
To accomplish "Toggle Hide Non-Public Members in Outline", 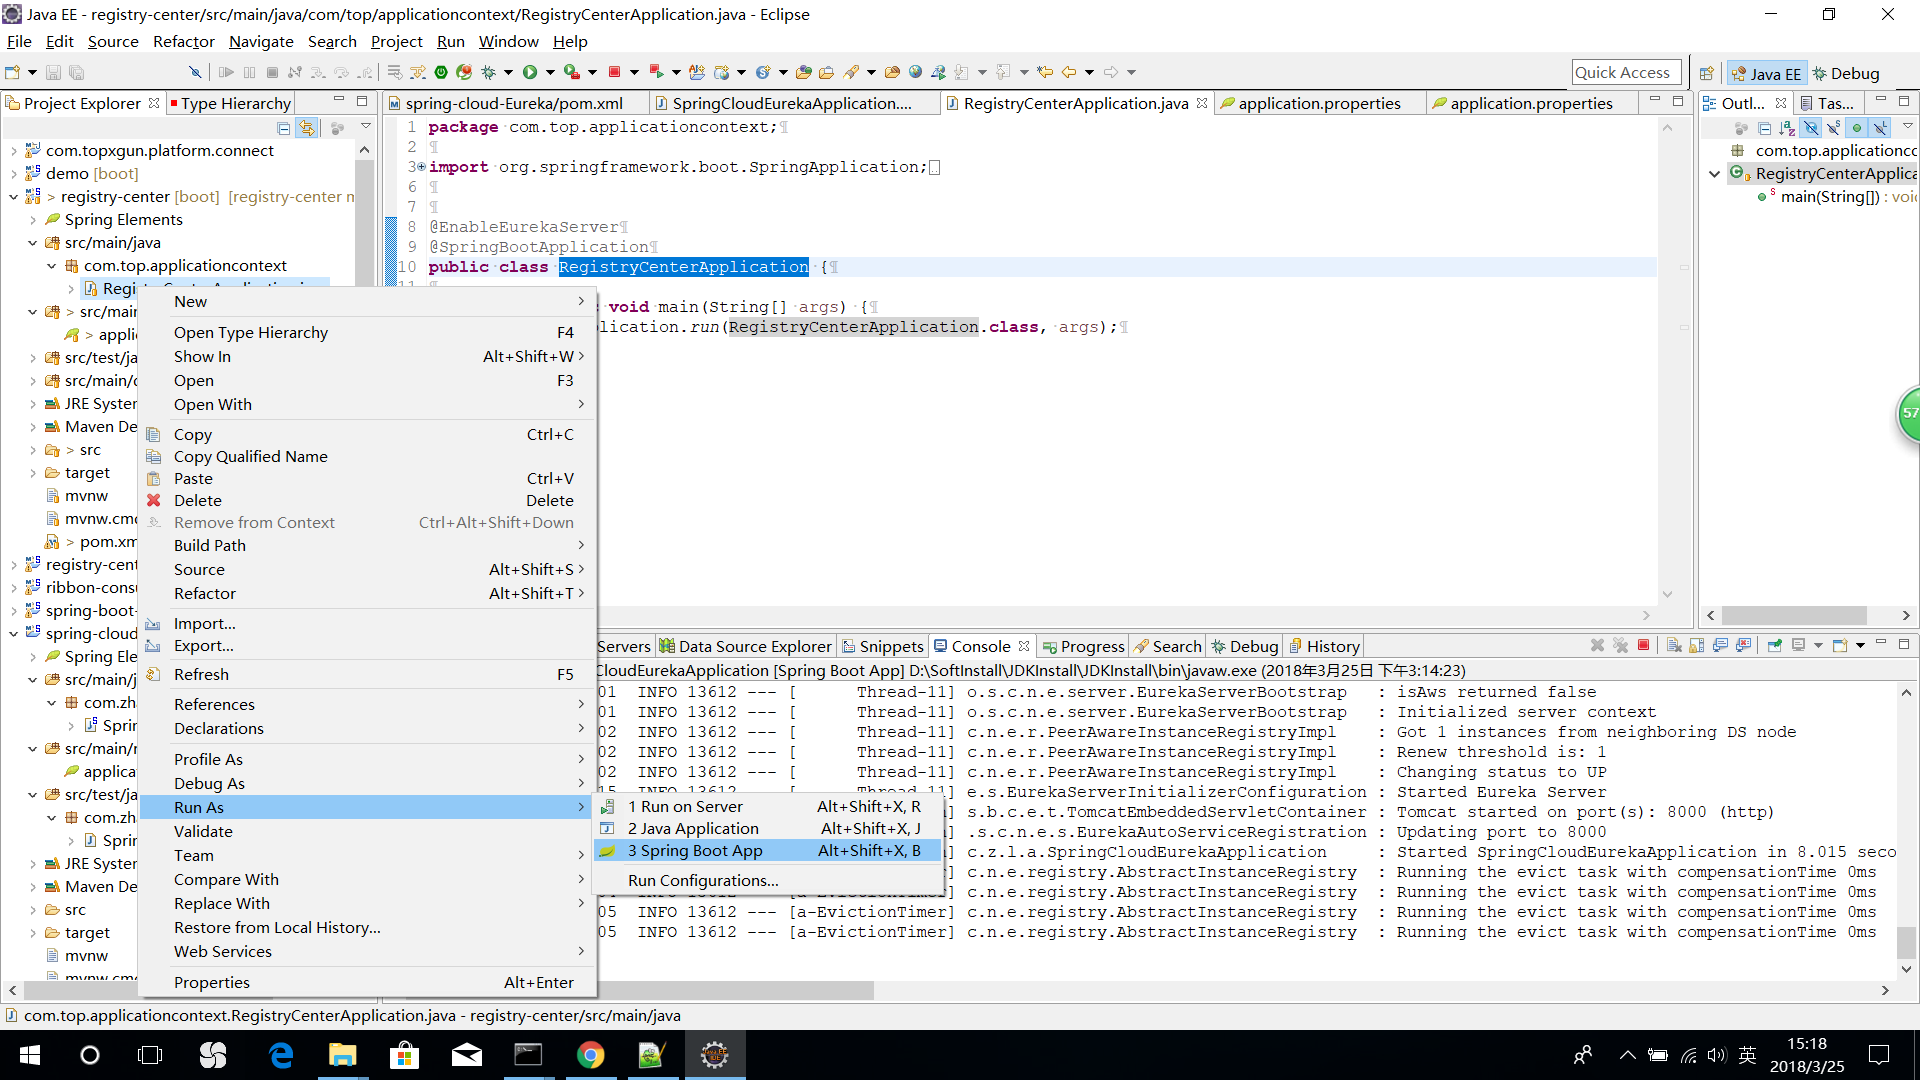I will (1857, 128).
